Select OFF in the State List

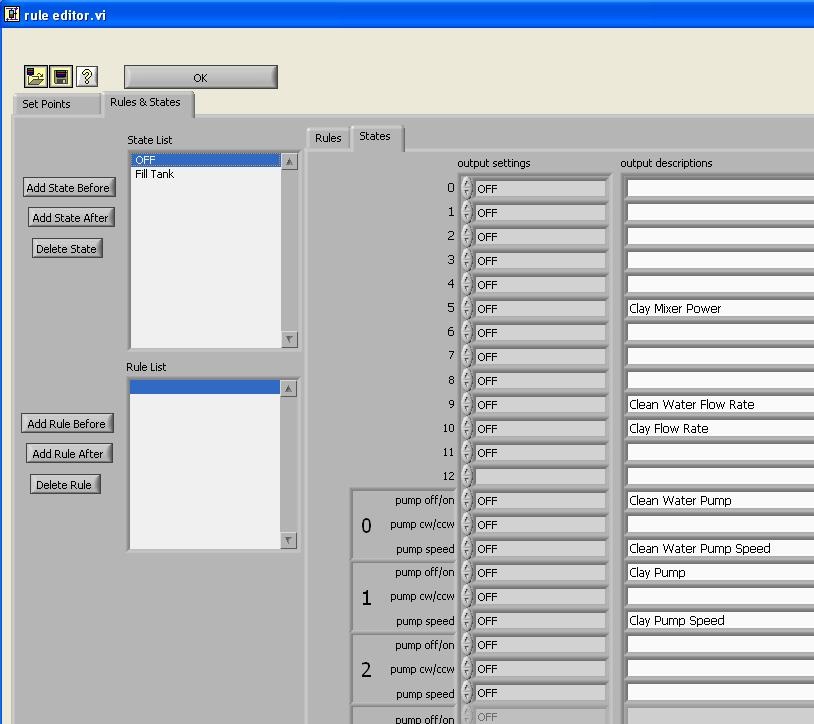[206, 160]
